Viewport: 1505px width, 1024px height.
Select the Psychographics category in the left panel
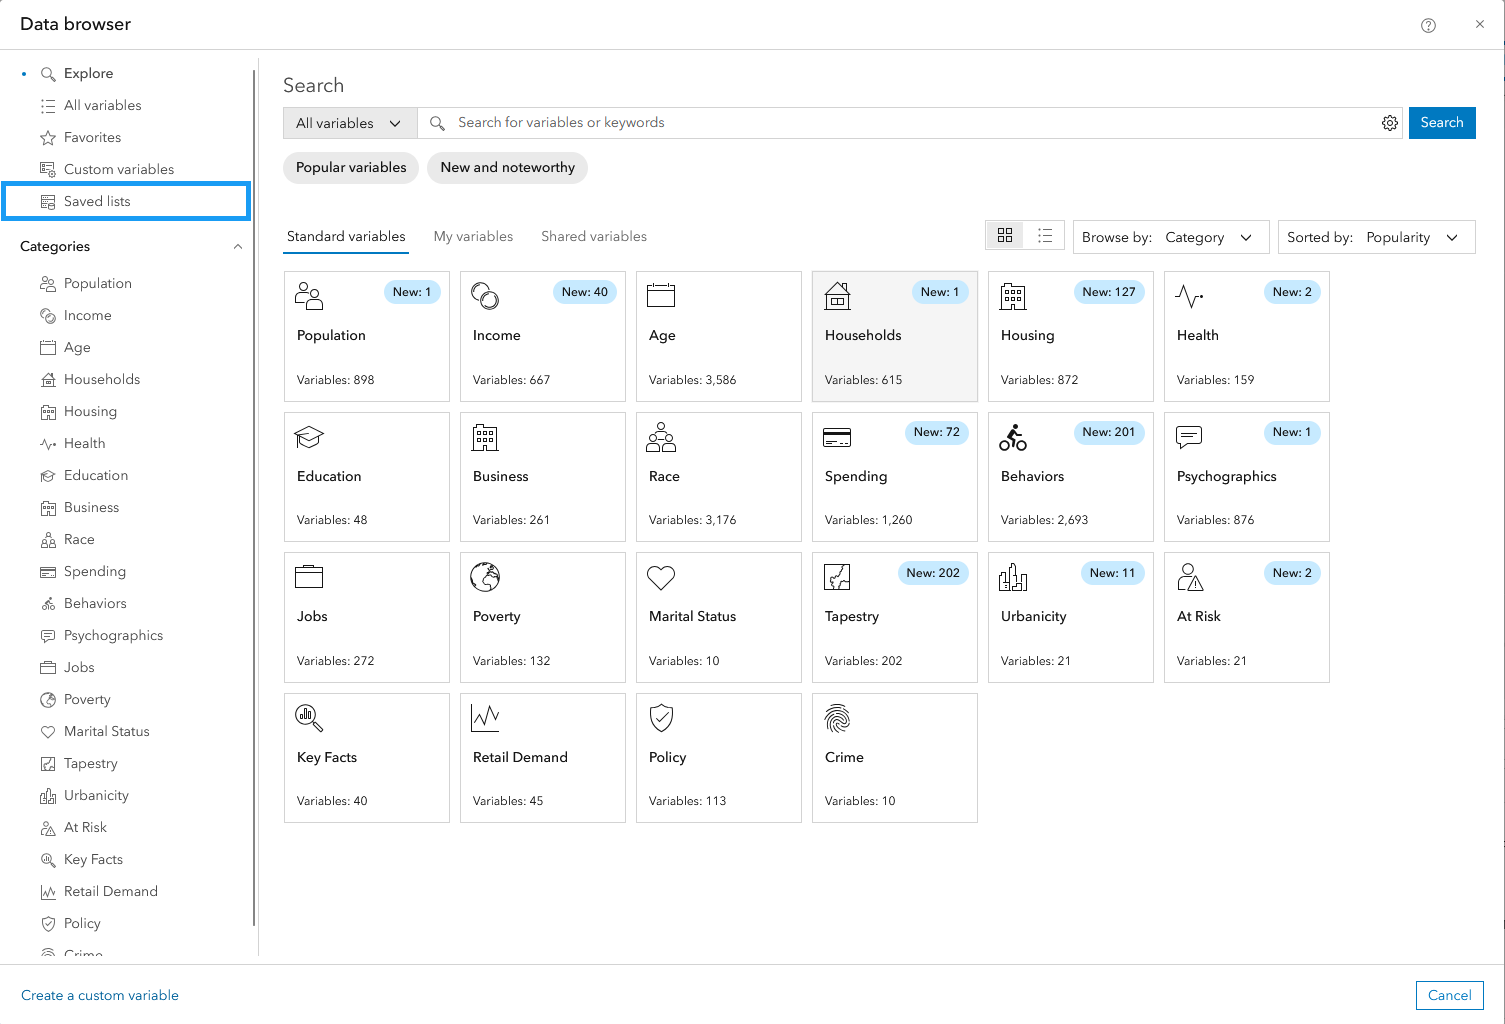coord(113,635)
